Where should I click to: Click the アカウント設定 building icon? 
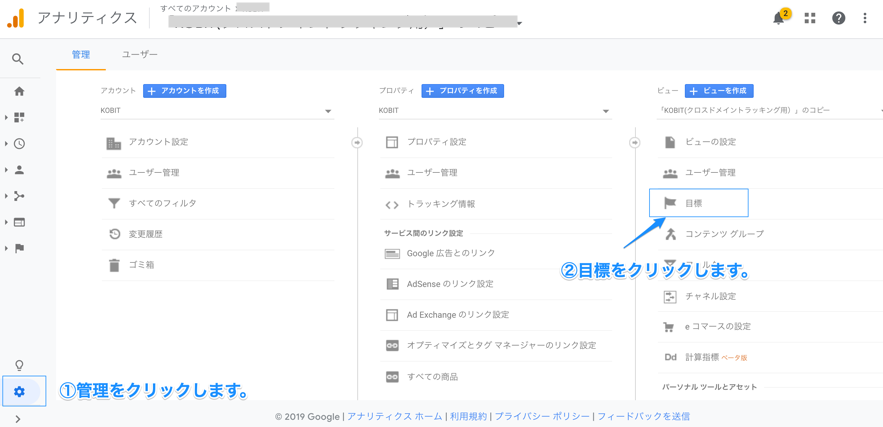tap(114, 143)
